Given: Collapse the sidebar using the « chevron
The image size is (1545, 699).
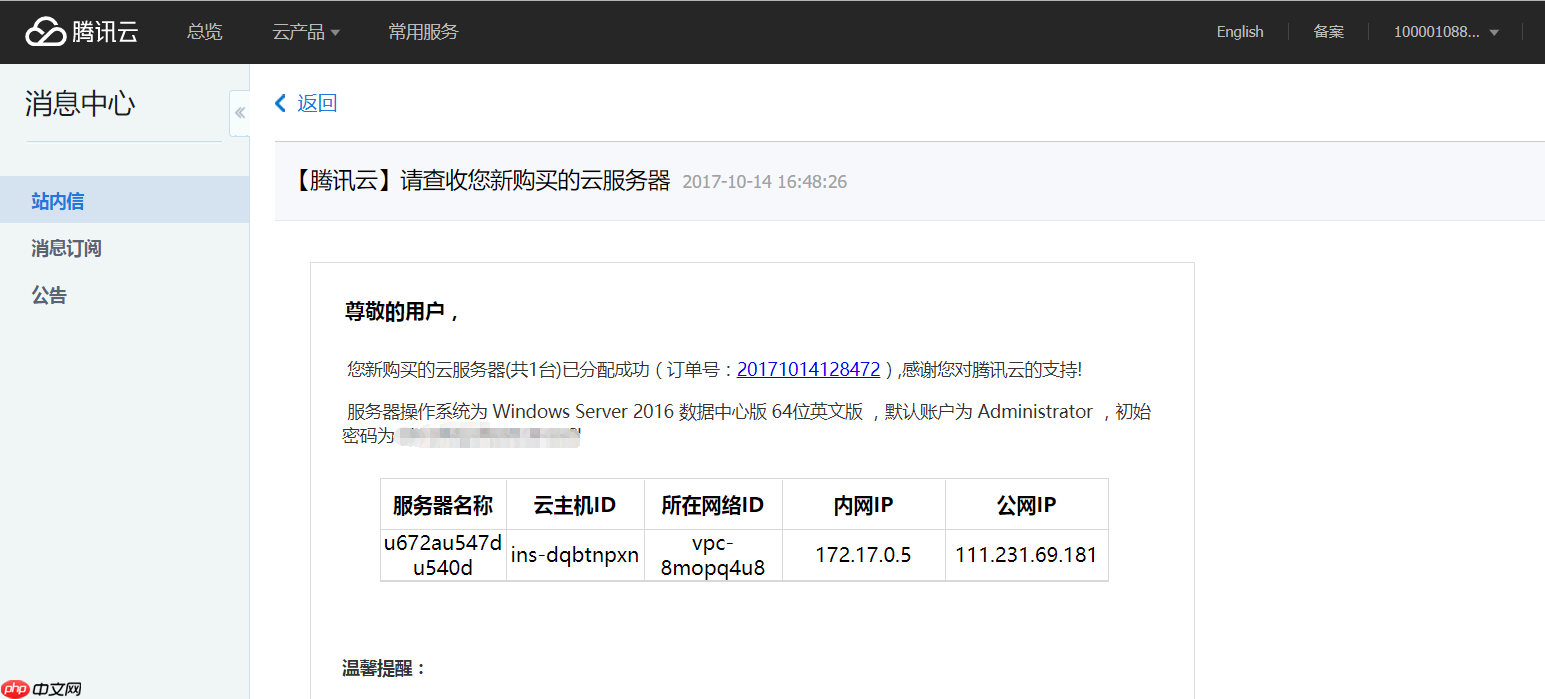Looking at the screenshot, I should pyautogui.click(x=239, y=113).
